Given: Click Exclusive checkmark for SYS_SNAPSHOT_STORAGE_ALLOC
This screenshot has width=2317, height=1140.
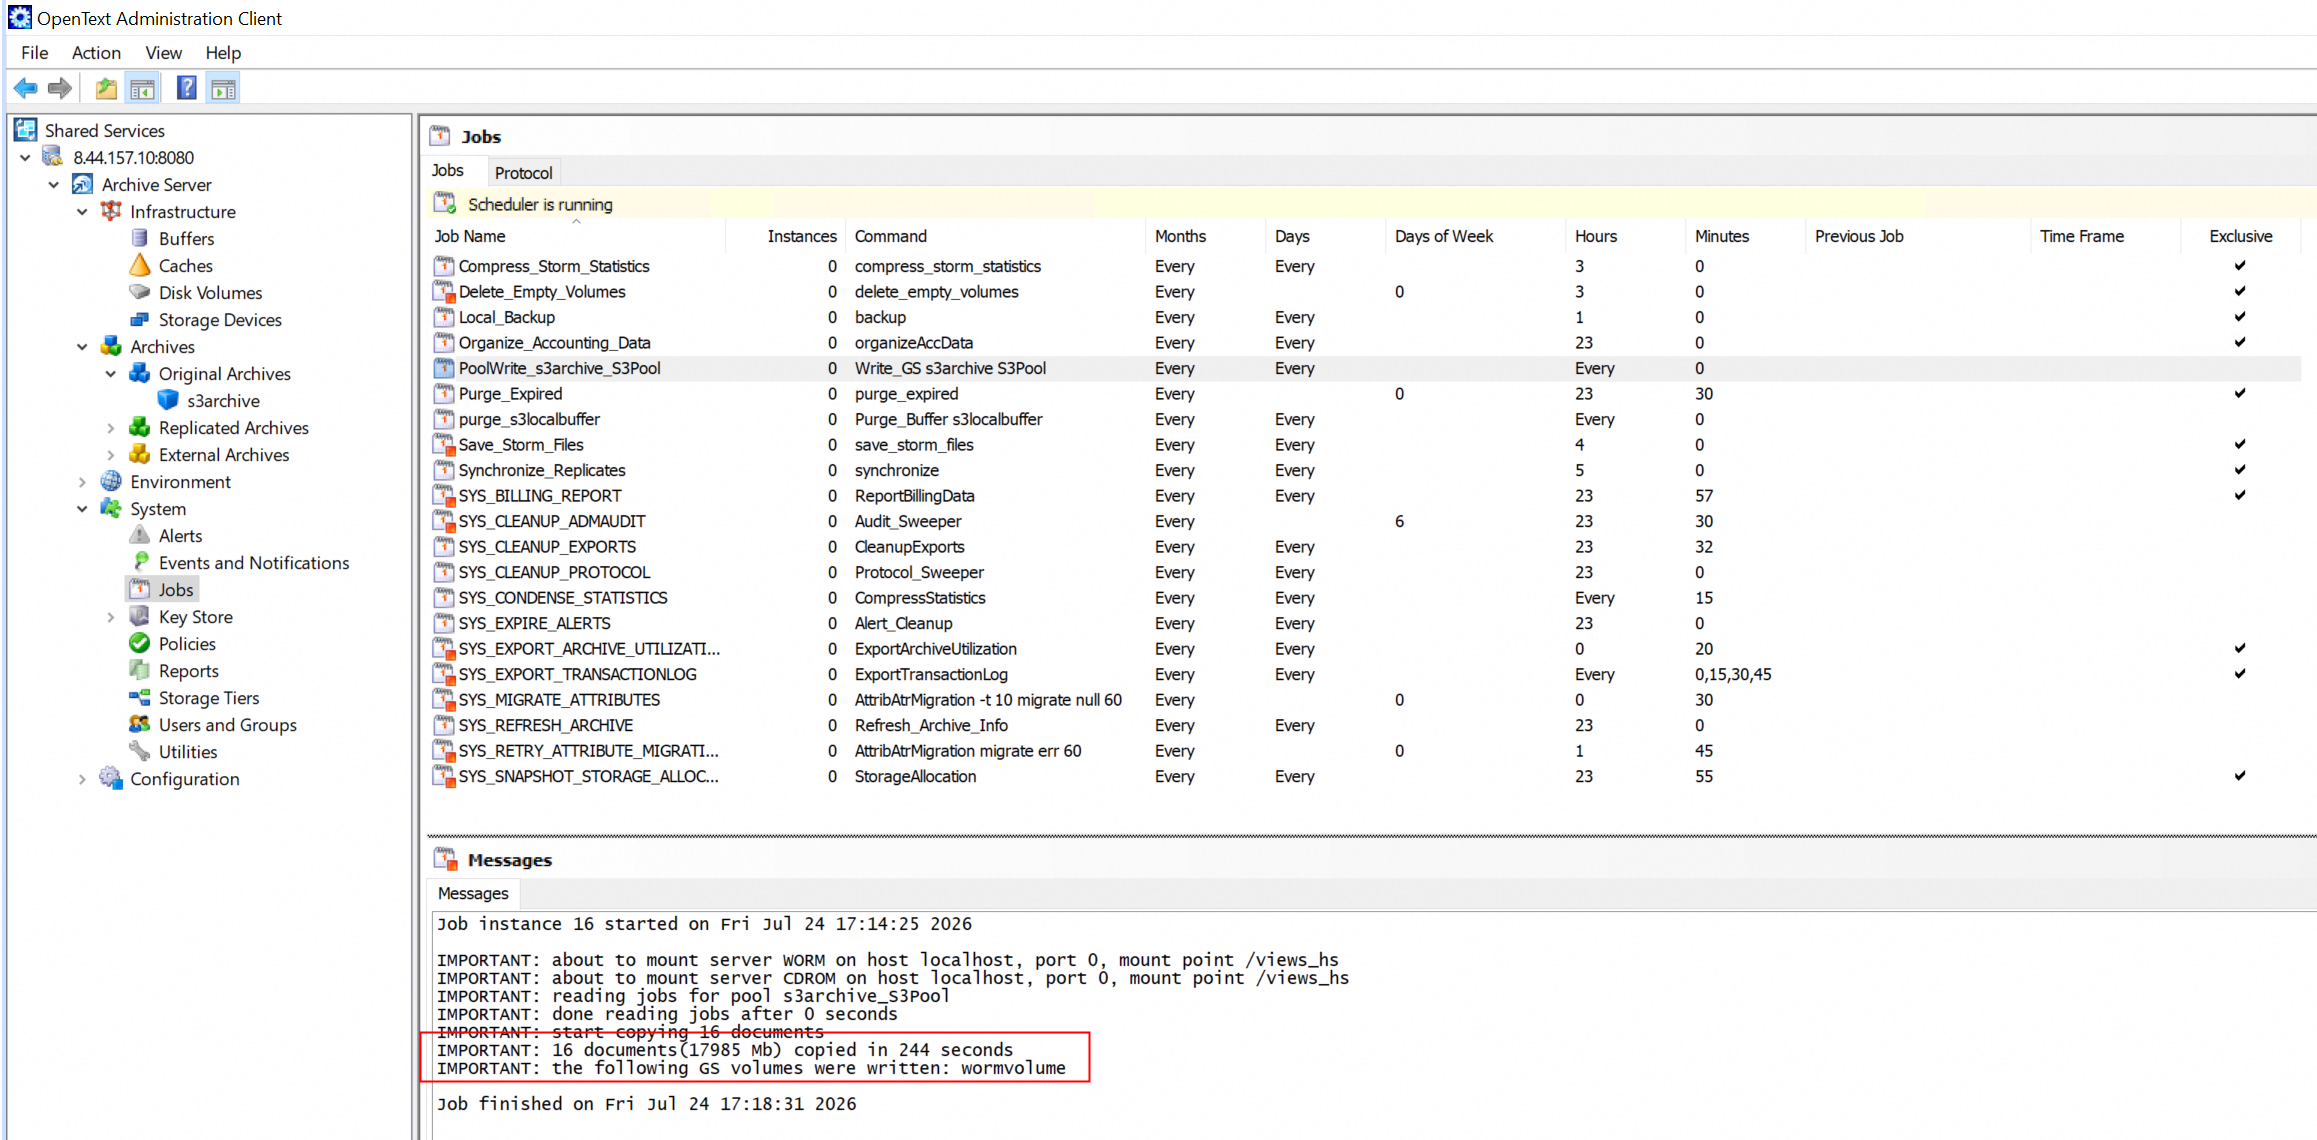Looking at the screenshot, I should coord(2240,775).
